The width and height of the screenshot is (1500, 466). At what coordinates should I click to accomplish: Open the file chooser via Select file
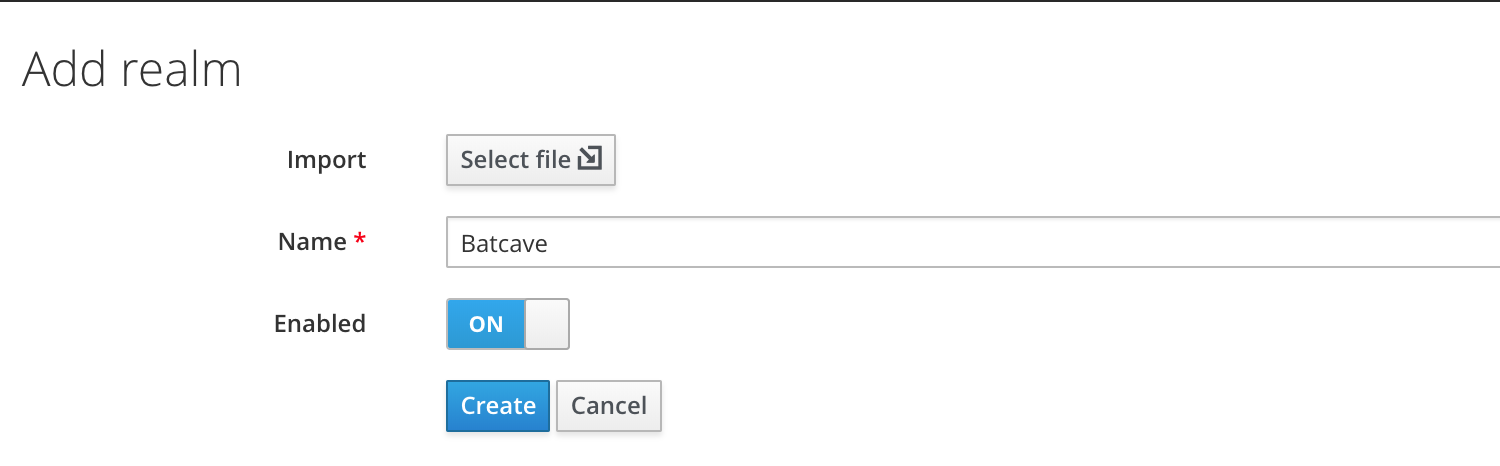coord(530,160)
